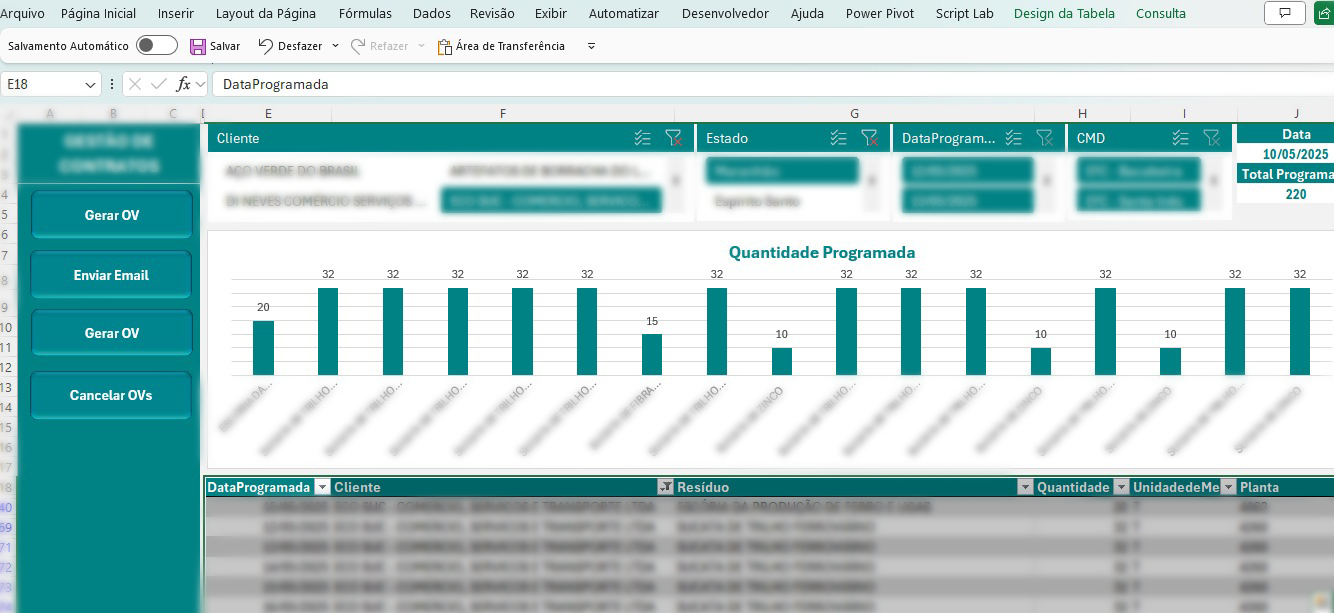Image resolution: width=1334 pixels, height=613 pixels.
Task: Switch to the Fórmulas tab
Action: coord(365,13)
